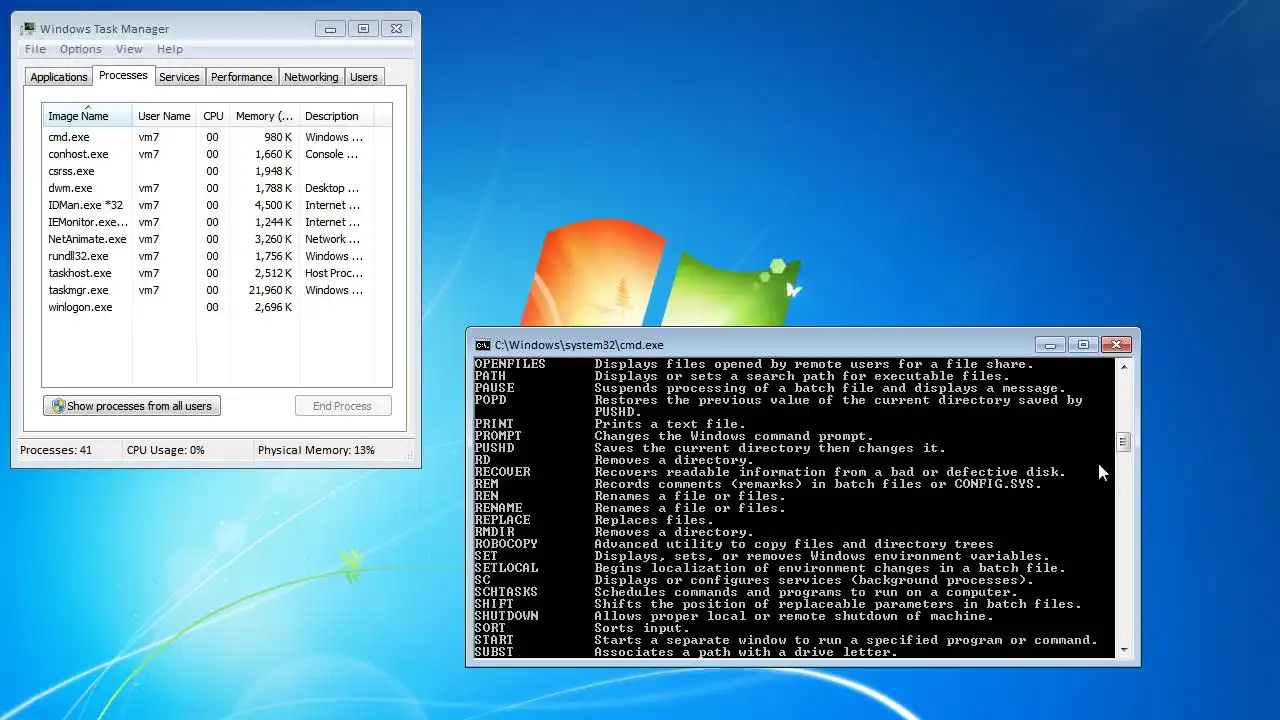1280x720 pixels.
Task: Click the ROBOCOPY command line in cmd
Action: pyautogui.click(x=734, y=544)
